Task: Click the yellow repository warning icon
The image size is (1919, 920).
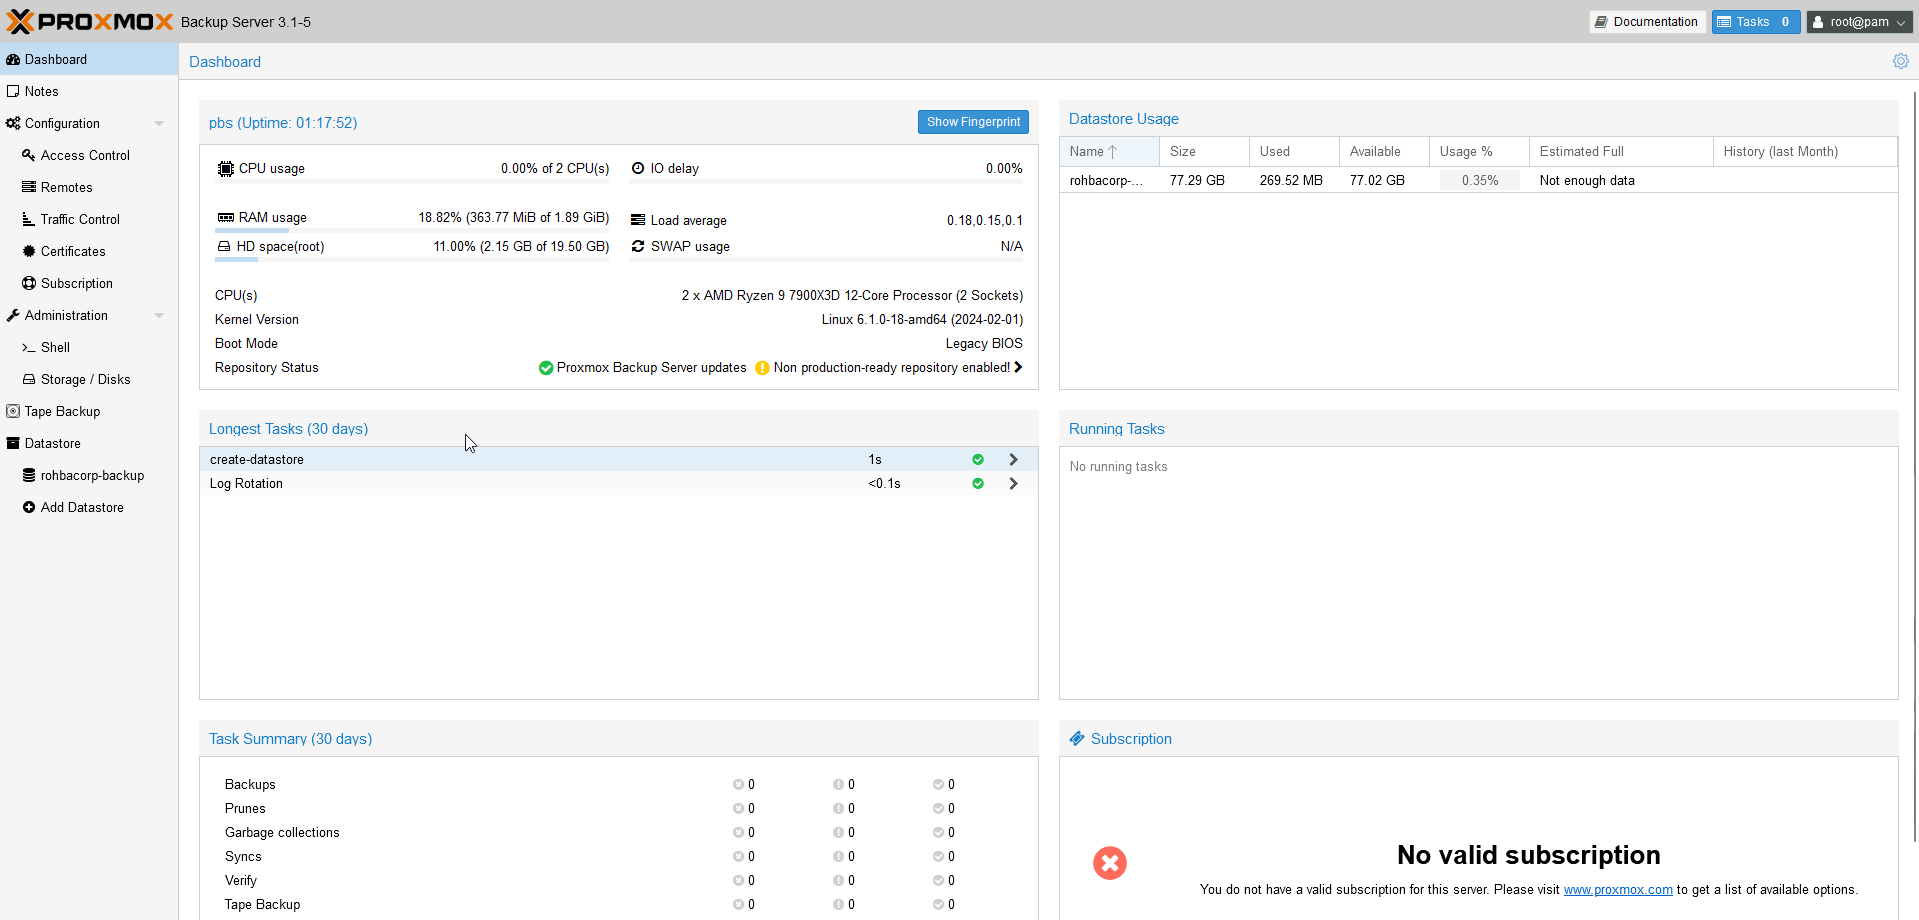Action: click(763, 368)
